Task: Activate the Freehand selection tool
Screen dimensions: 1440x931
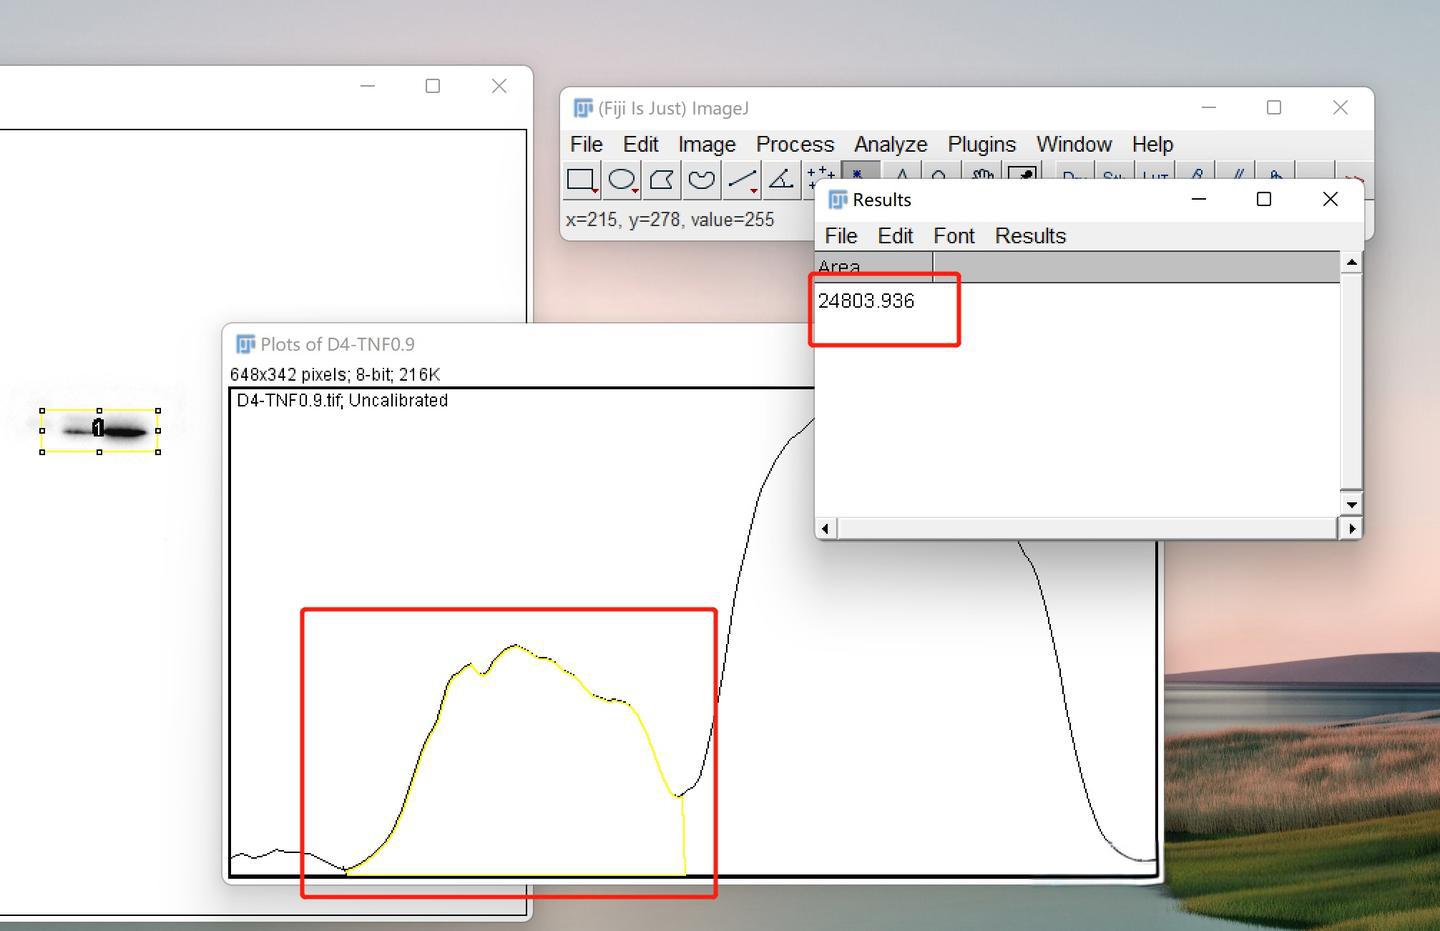Action: (x=702, y=180)
